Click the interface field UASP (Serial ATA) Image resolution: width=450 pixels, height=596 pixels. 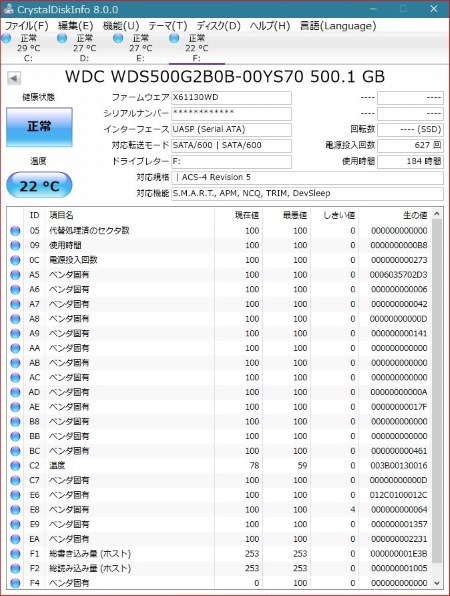(231, 130)
